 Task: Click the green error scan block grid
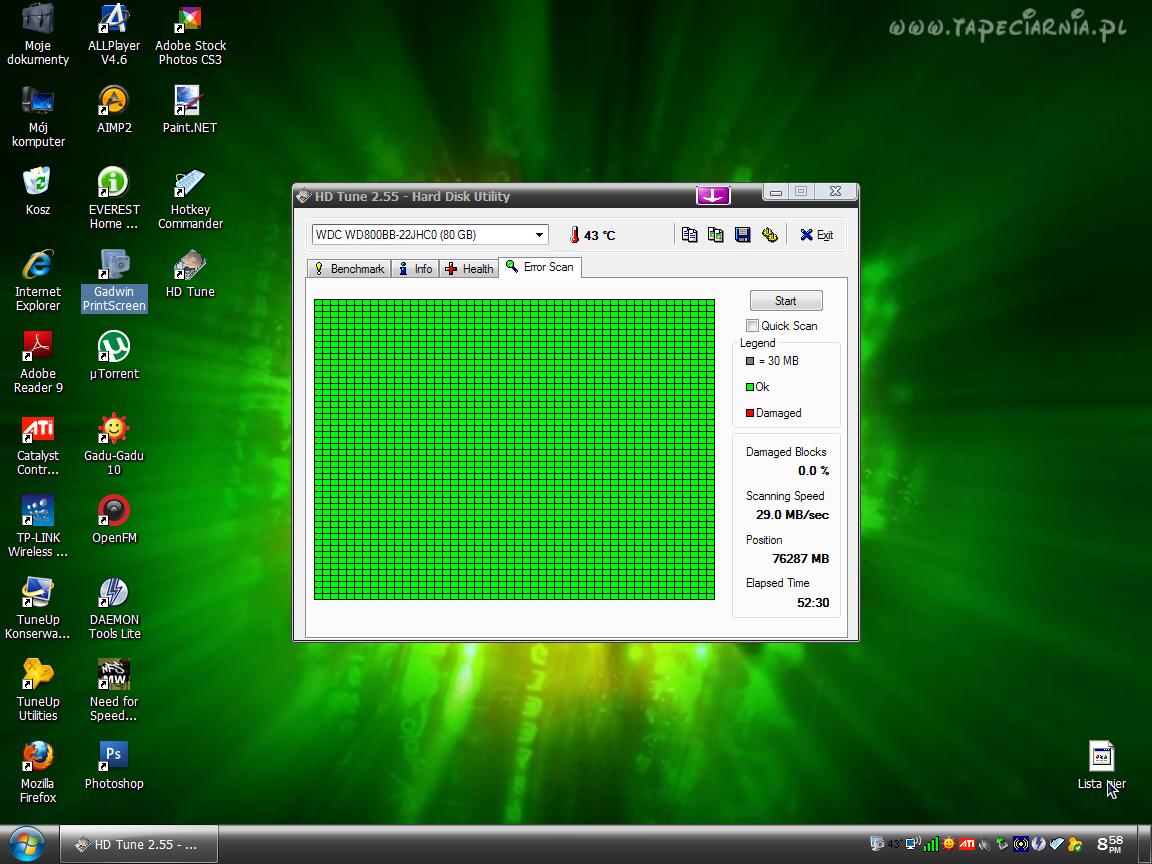coord(514,449)
